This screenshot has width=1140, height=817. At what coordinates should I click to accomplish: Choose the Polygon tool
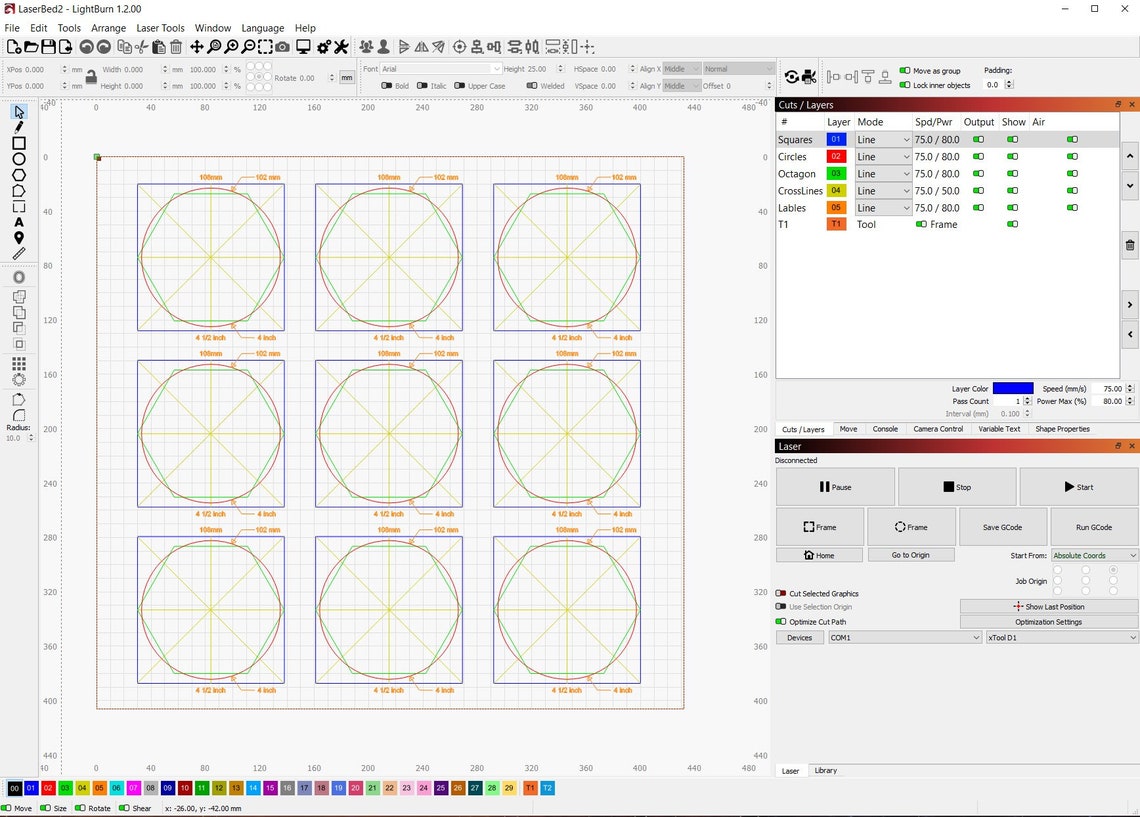18,175
